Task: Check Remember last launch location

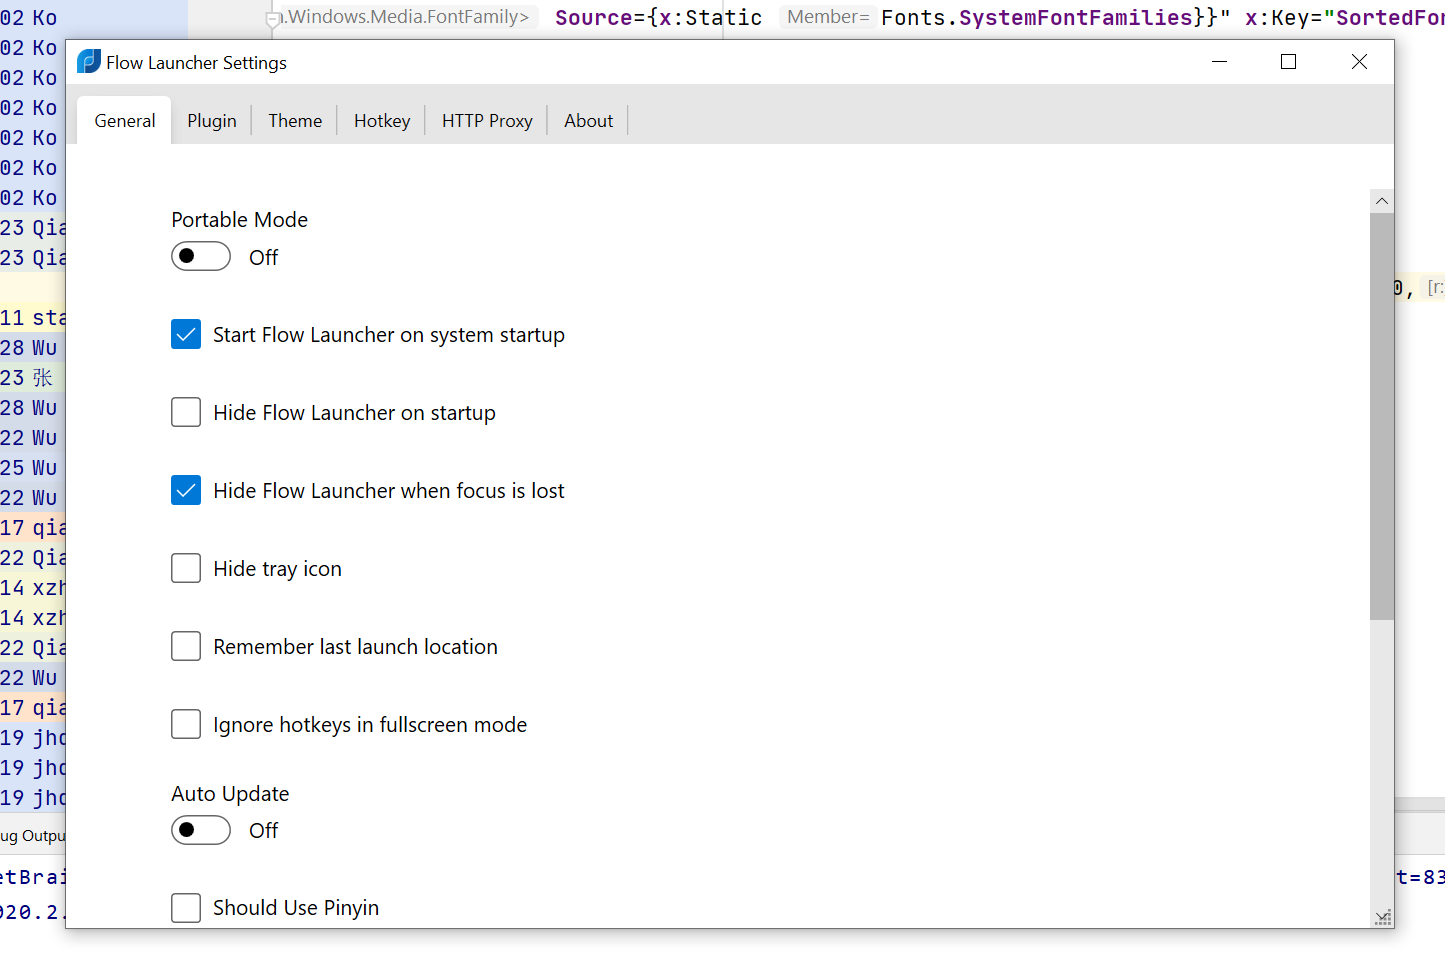Action: point(186,646)
